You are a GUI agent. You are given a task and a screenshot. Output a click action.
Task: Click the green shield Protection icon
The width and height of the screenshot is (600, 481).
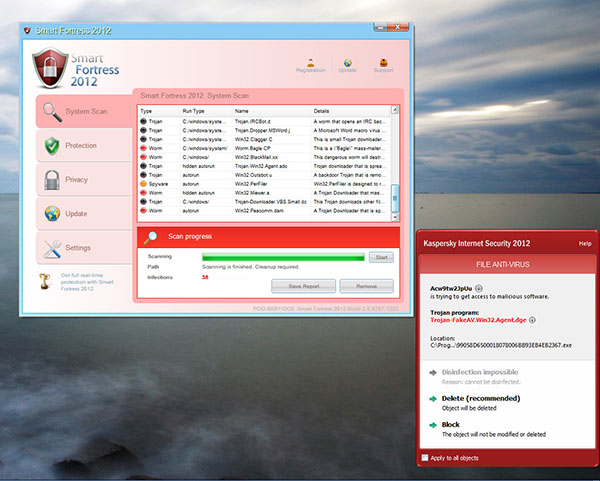tap(52, 146)
